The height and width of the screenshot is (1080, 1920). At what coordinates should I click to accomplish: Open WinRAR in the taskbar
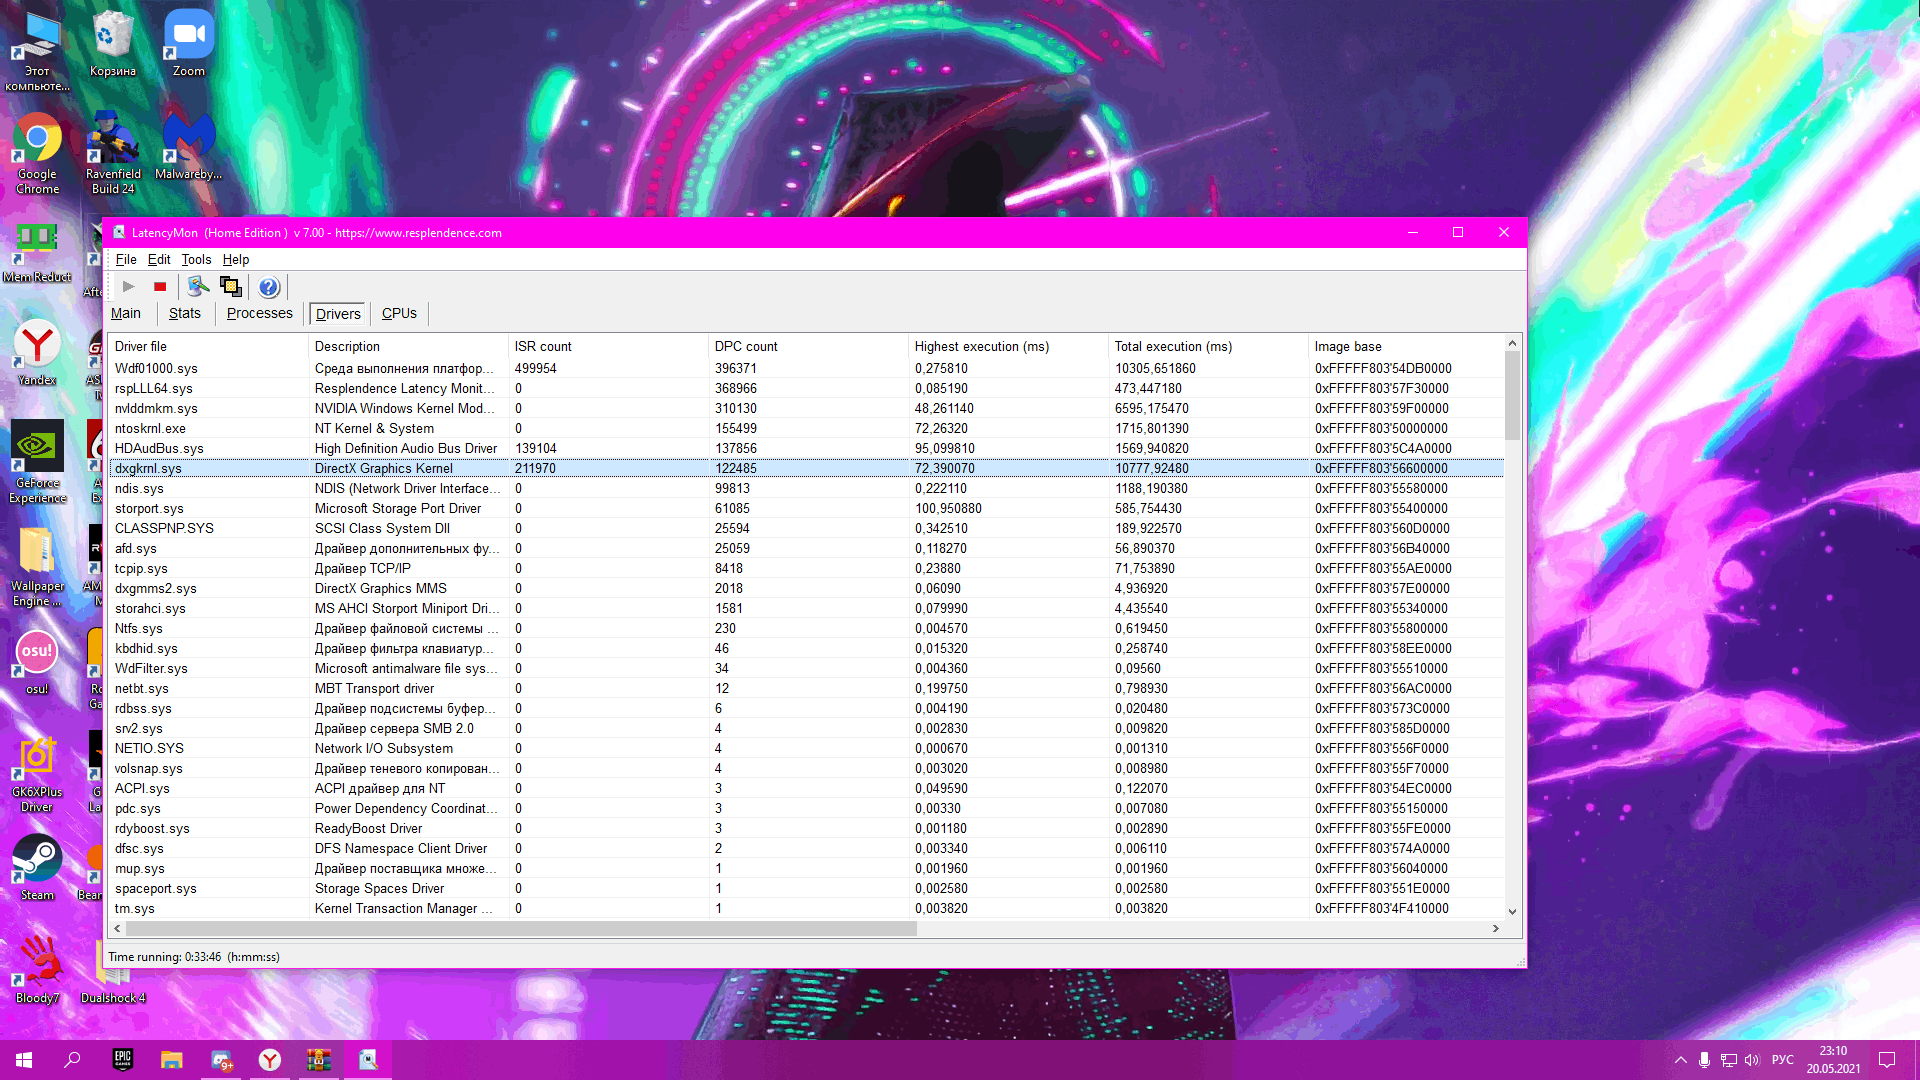[319, 1059]
